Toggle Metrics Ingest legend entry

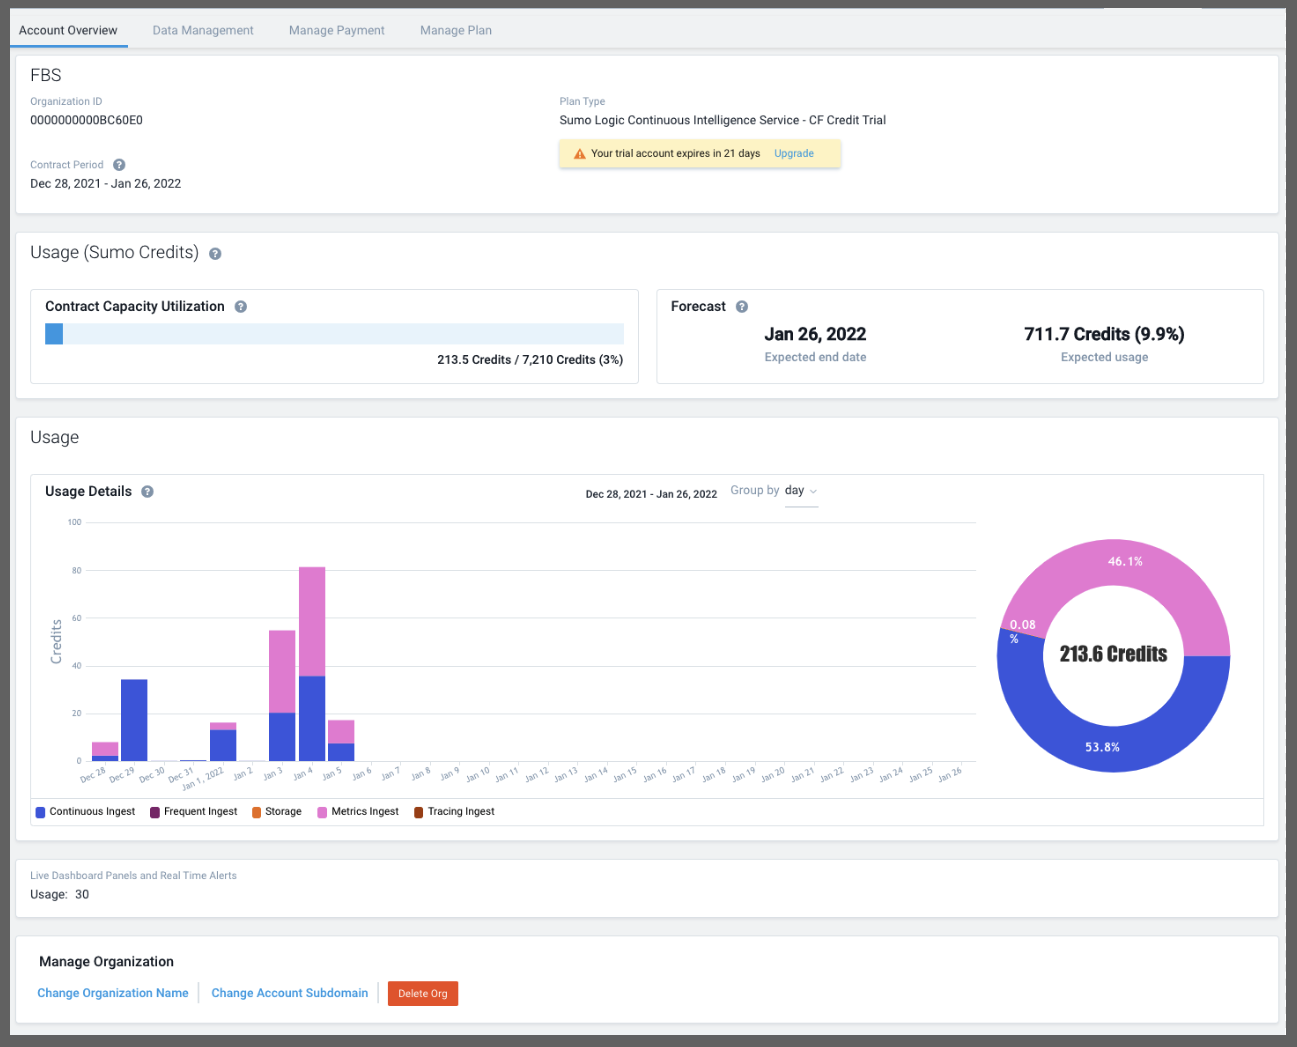point(358,812)
